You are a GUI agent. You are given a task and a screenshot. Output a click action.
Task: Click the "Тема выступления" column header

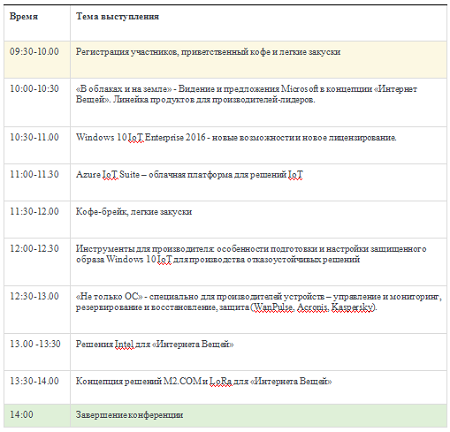coord(117,16)
